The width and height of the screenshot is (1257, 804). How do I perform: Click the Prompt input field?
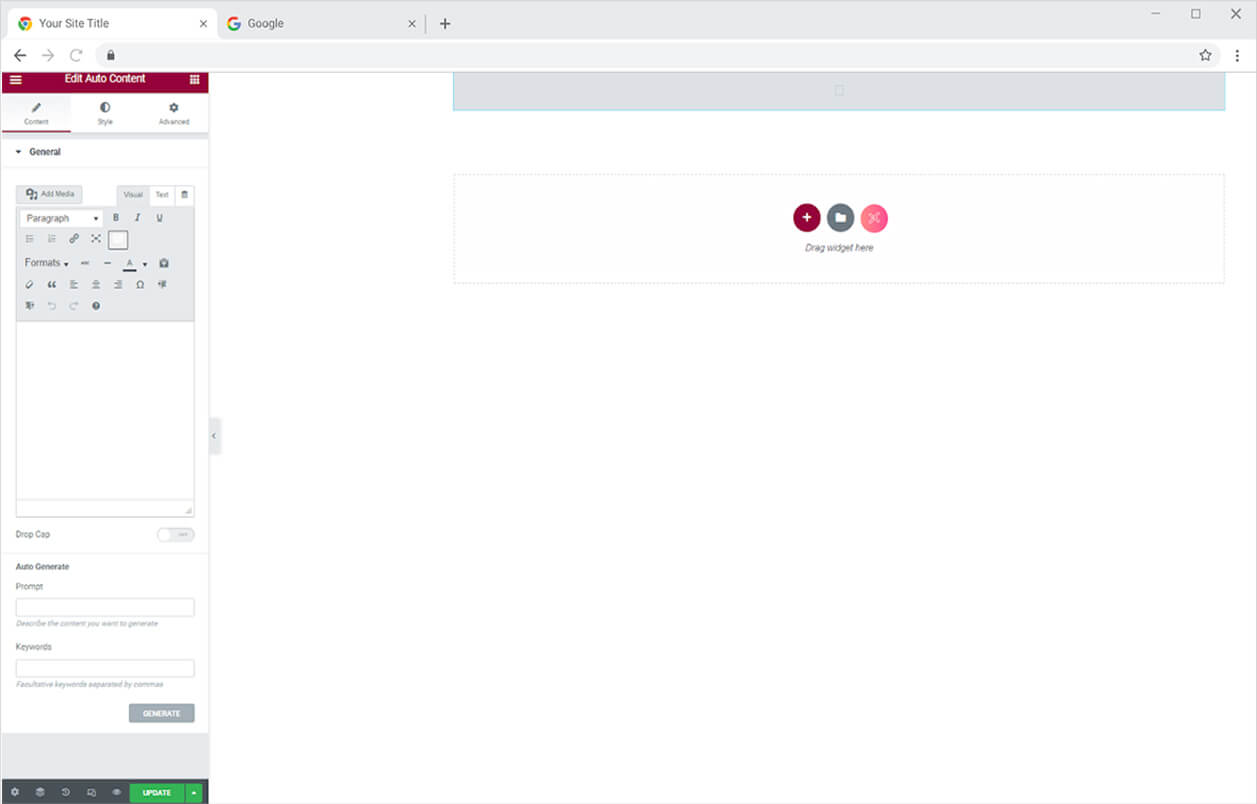(105, 607)
